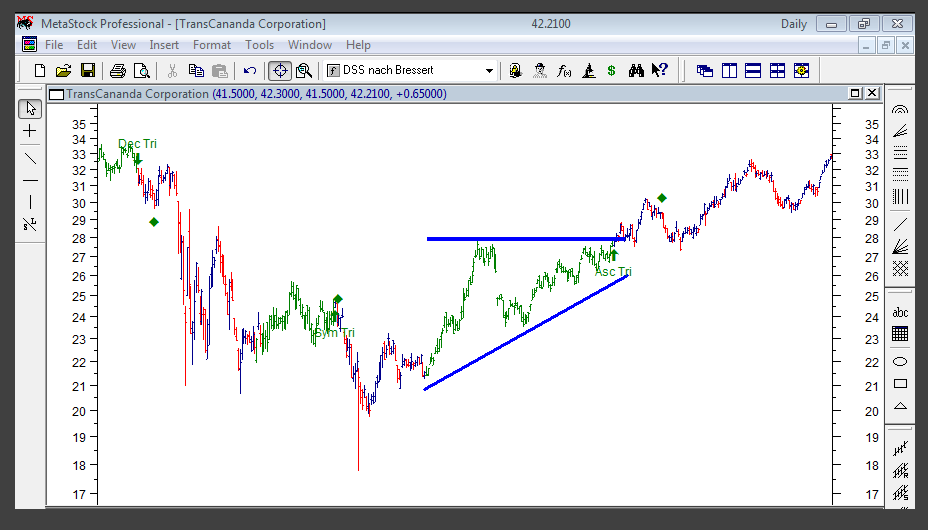Select the Horizontal Line tool

pos(30,180)
